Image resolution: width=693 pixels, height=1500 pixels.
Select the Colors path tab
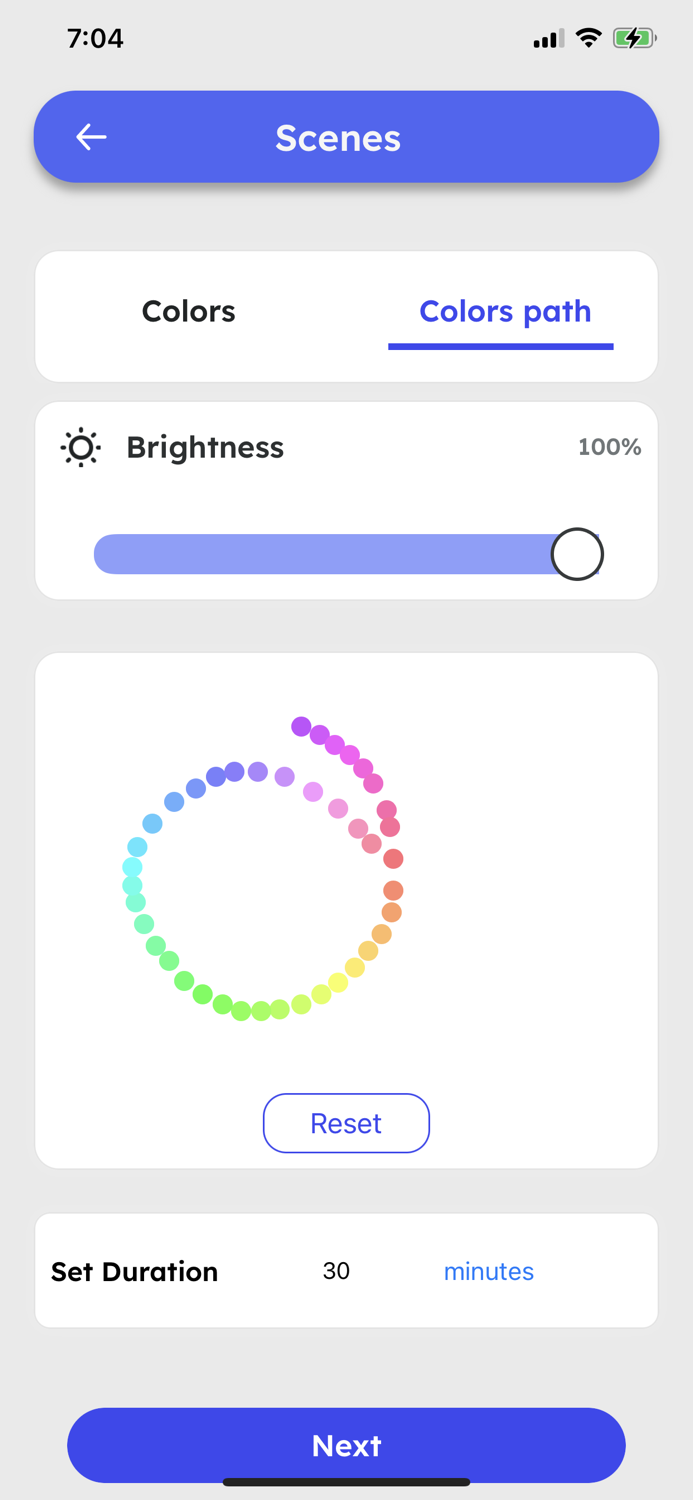pos(505,312)
